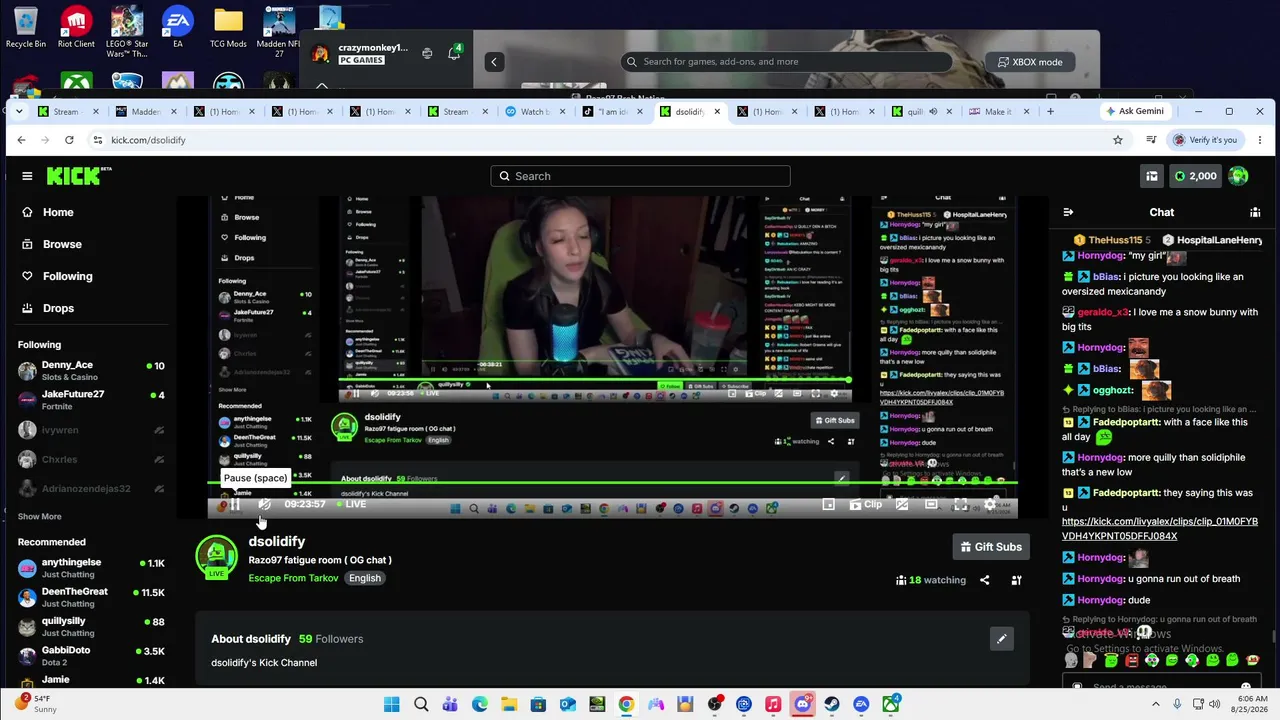Click the Ask Gemini button
This screenshot has width=1280, height=720.
pyautogui.click(x=1134, y=111)
